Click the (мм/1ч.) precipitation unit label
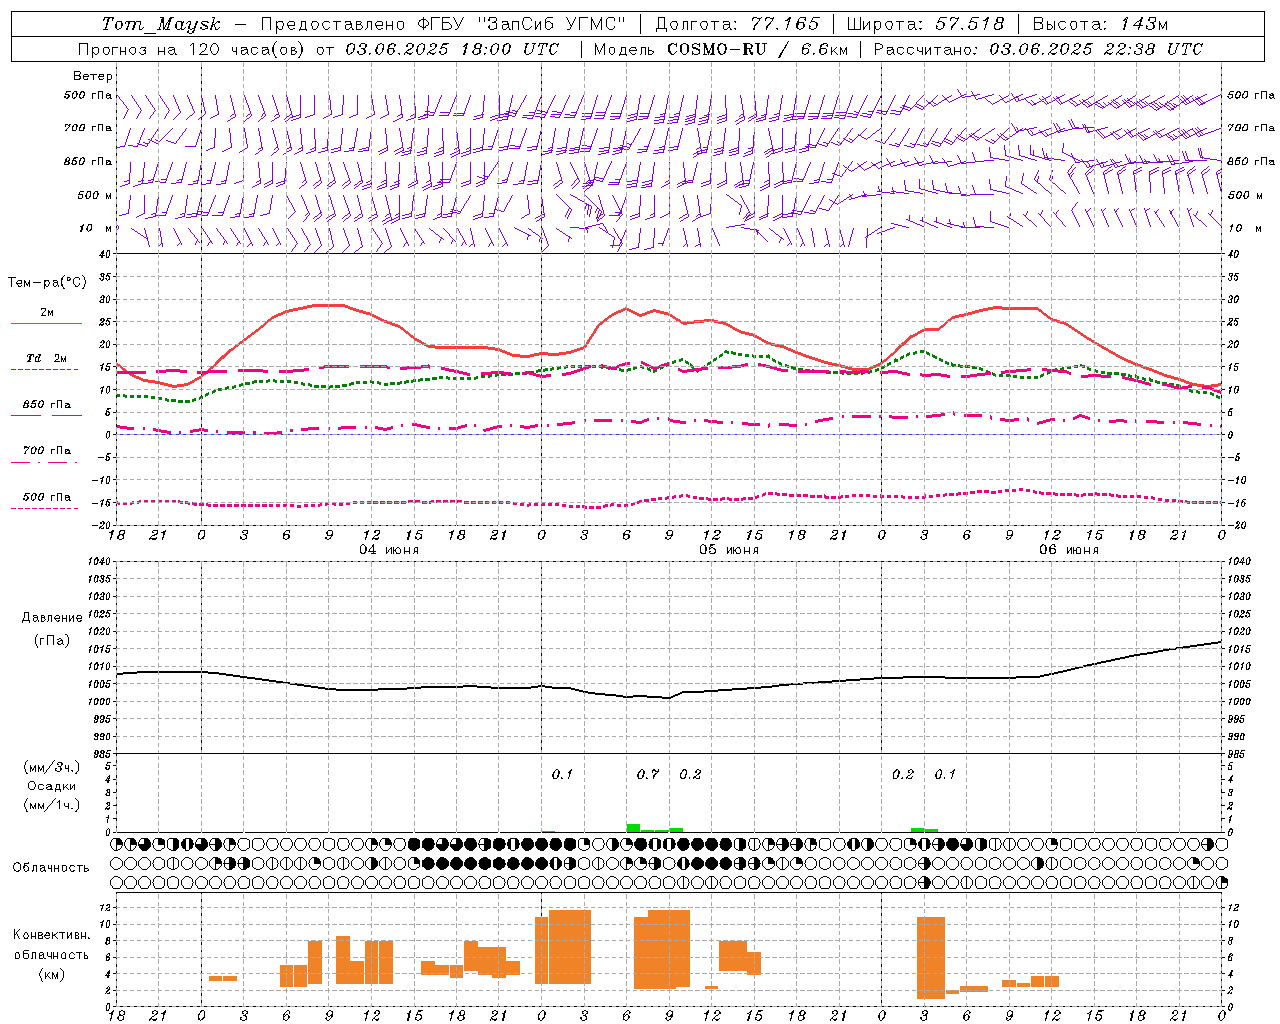1280x1024 pixels. (x=52, y=805)
